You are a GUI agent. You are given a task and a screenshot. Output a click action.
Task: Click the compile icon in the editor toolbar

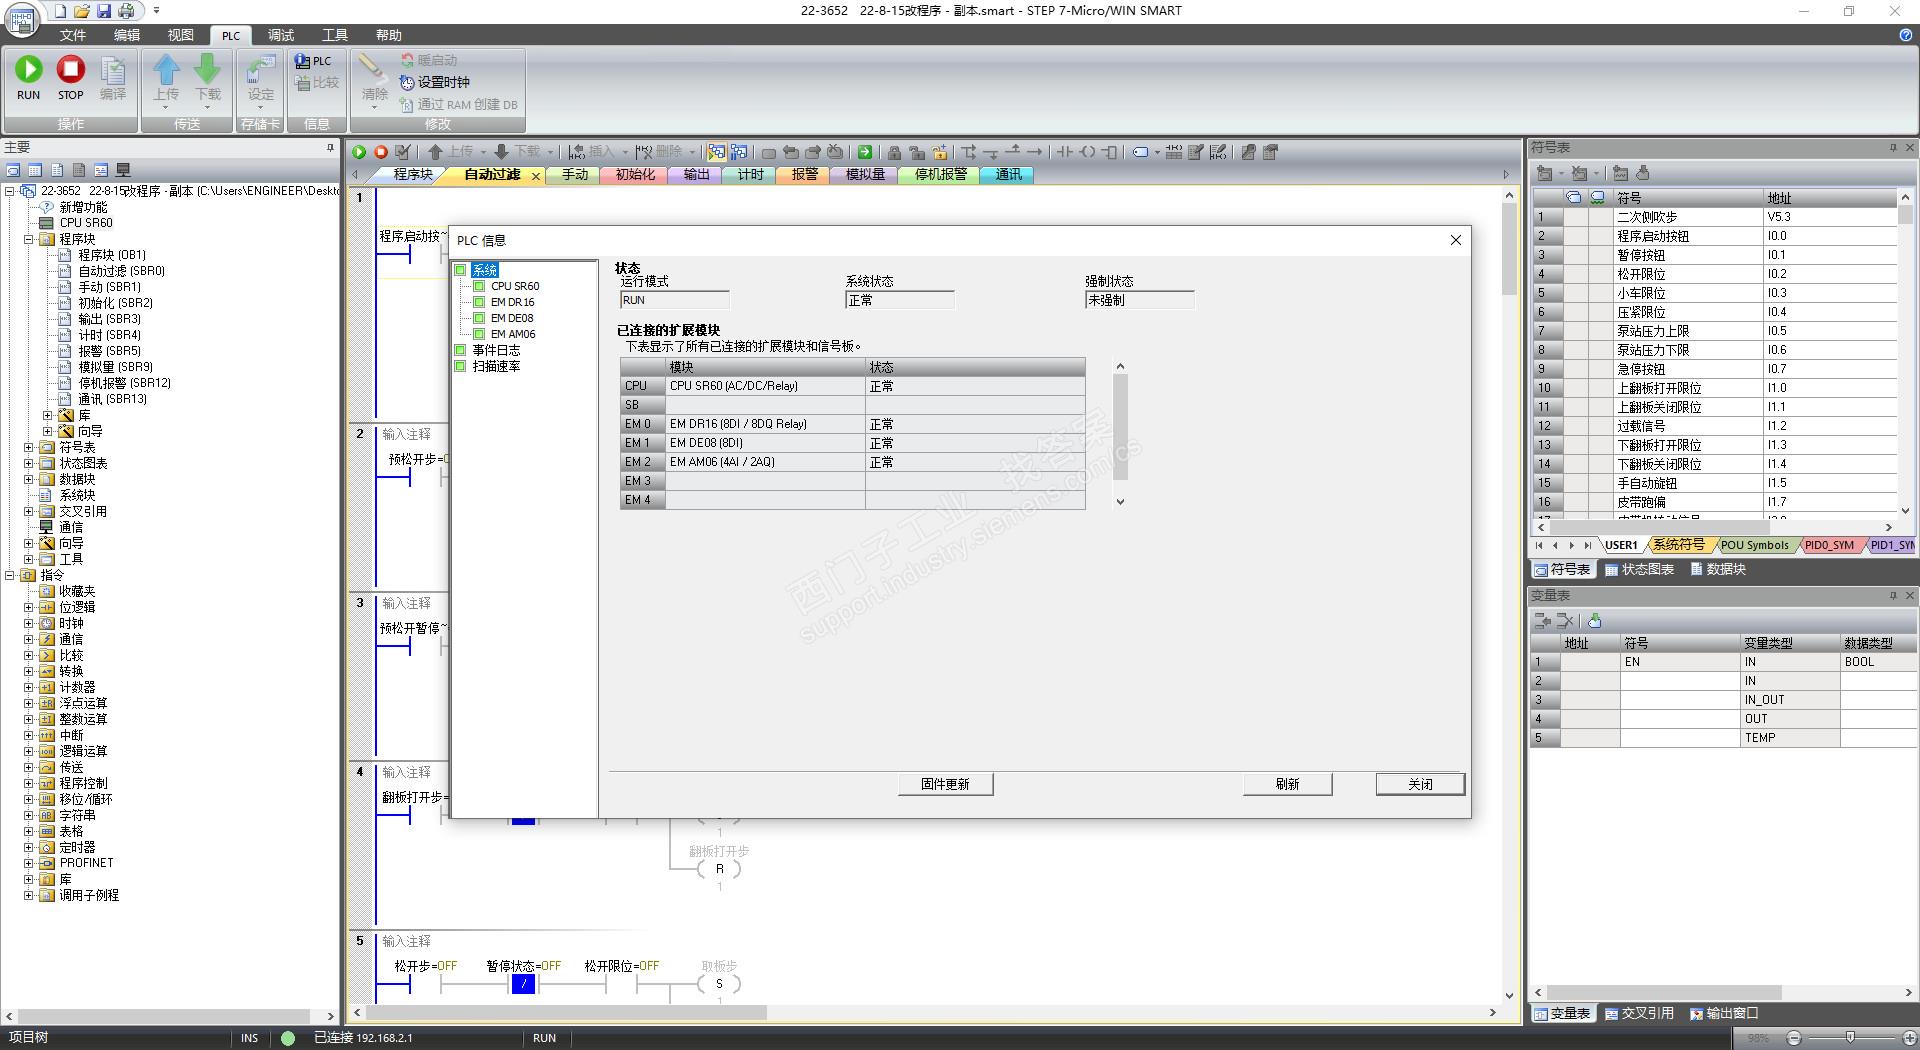point(403,152)
